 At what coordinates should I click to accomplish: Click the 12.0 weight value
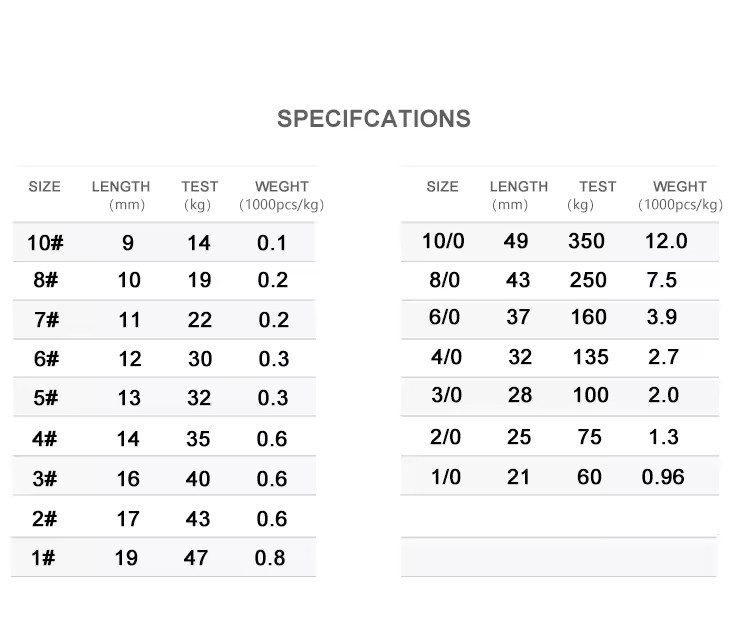click(666, 241)
